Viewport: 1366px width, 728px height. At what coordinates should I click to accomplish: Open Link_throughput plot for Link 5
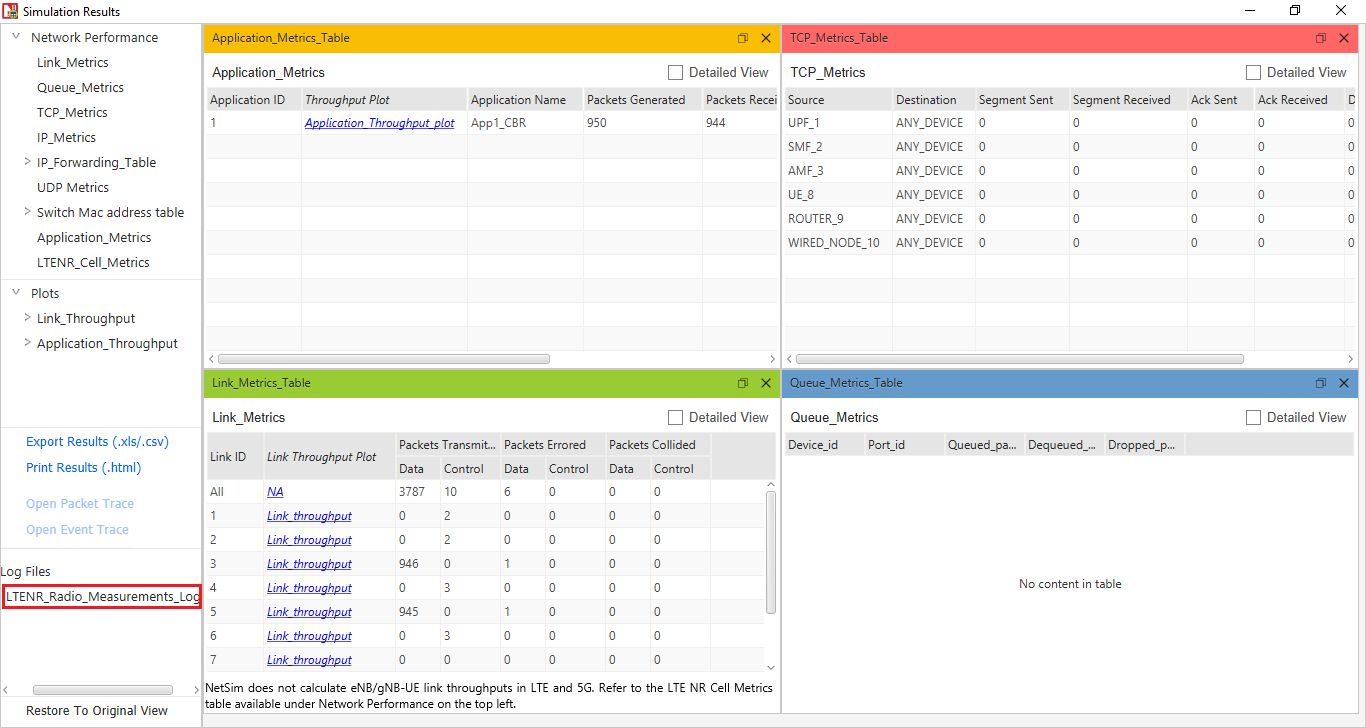tap(309, 612)
